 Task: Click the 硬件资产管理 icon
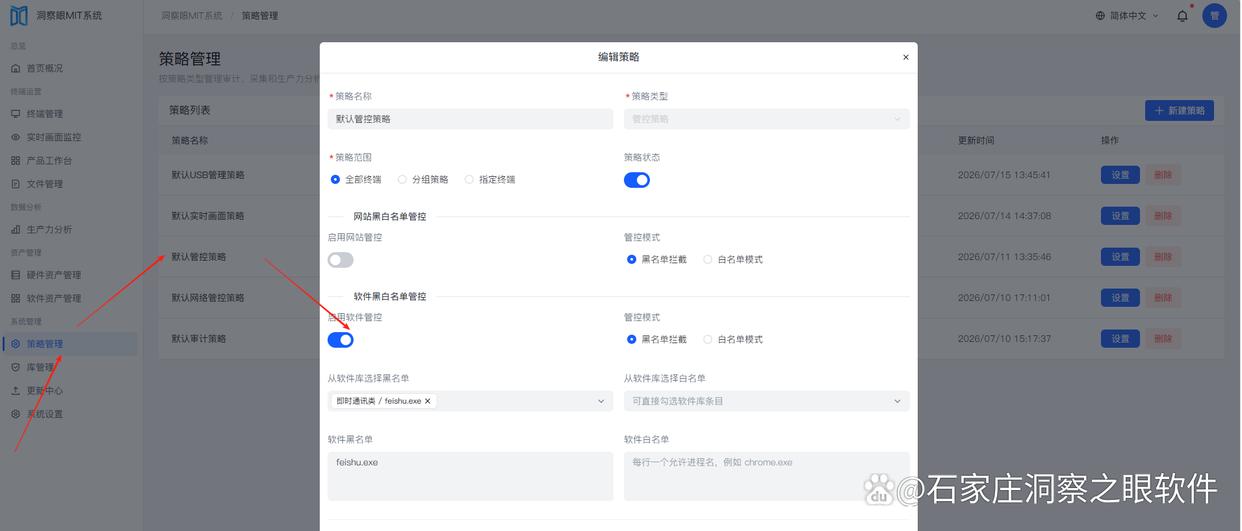(x=15, y=275)
